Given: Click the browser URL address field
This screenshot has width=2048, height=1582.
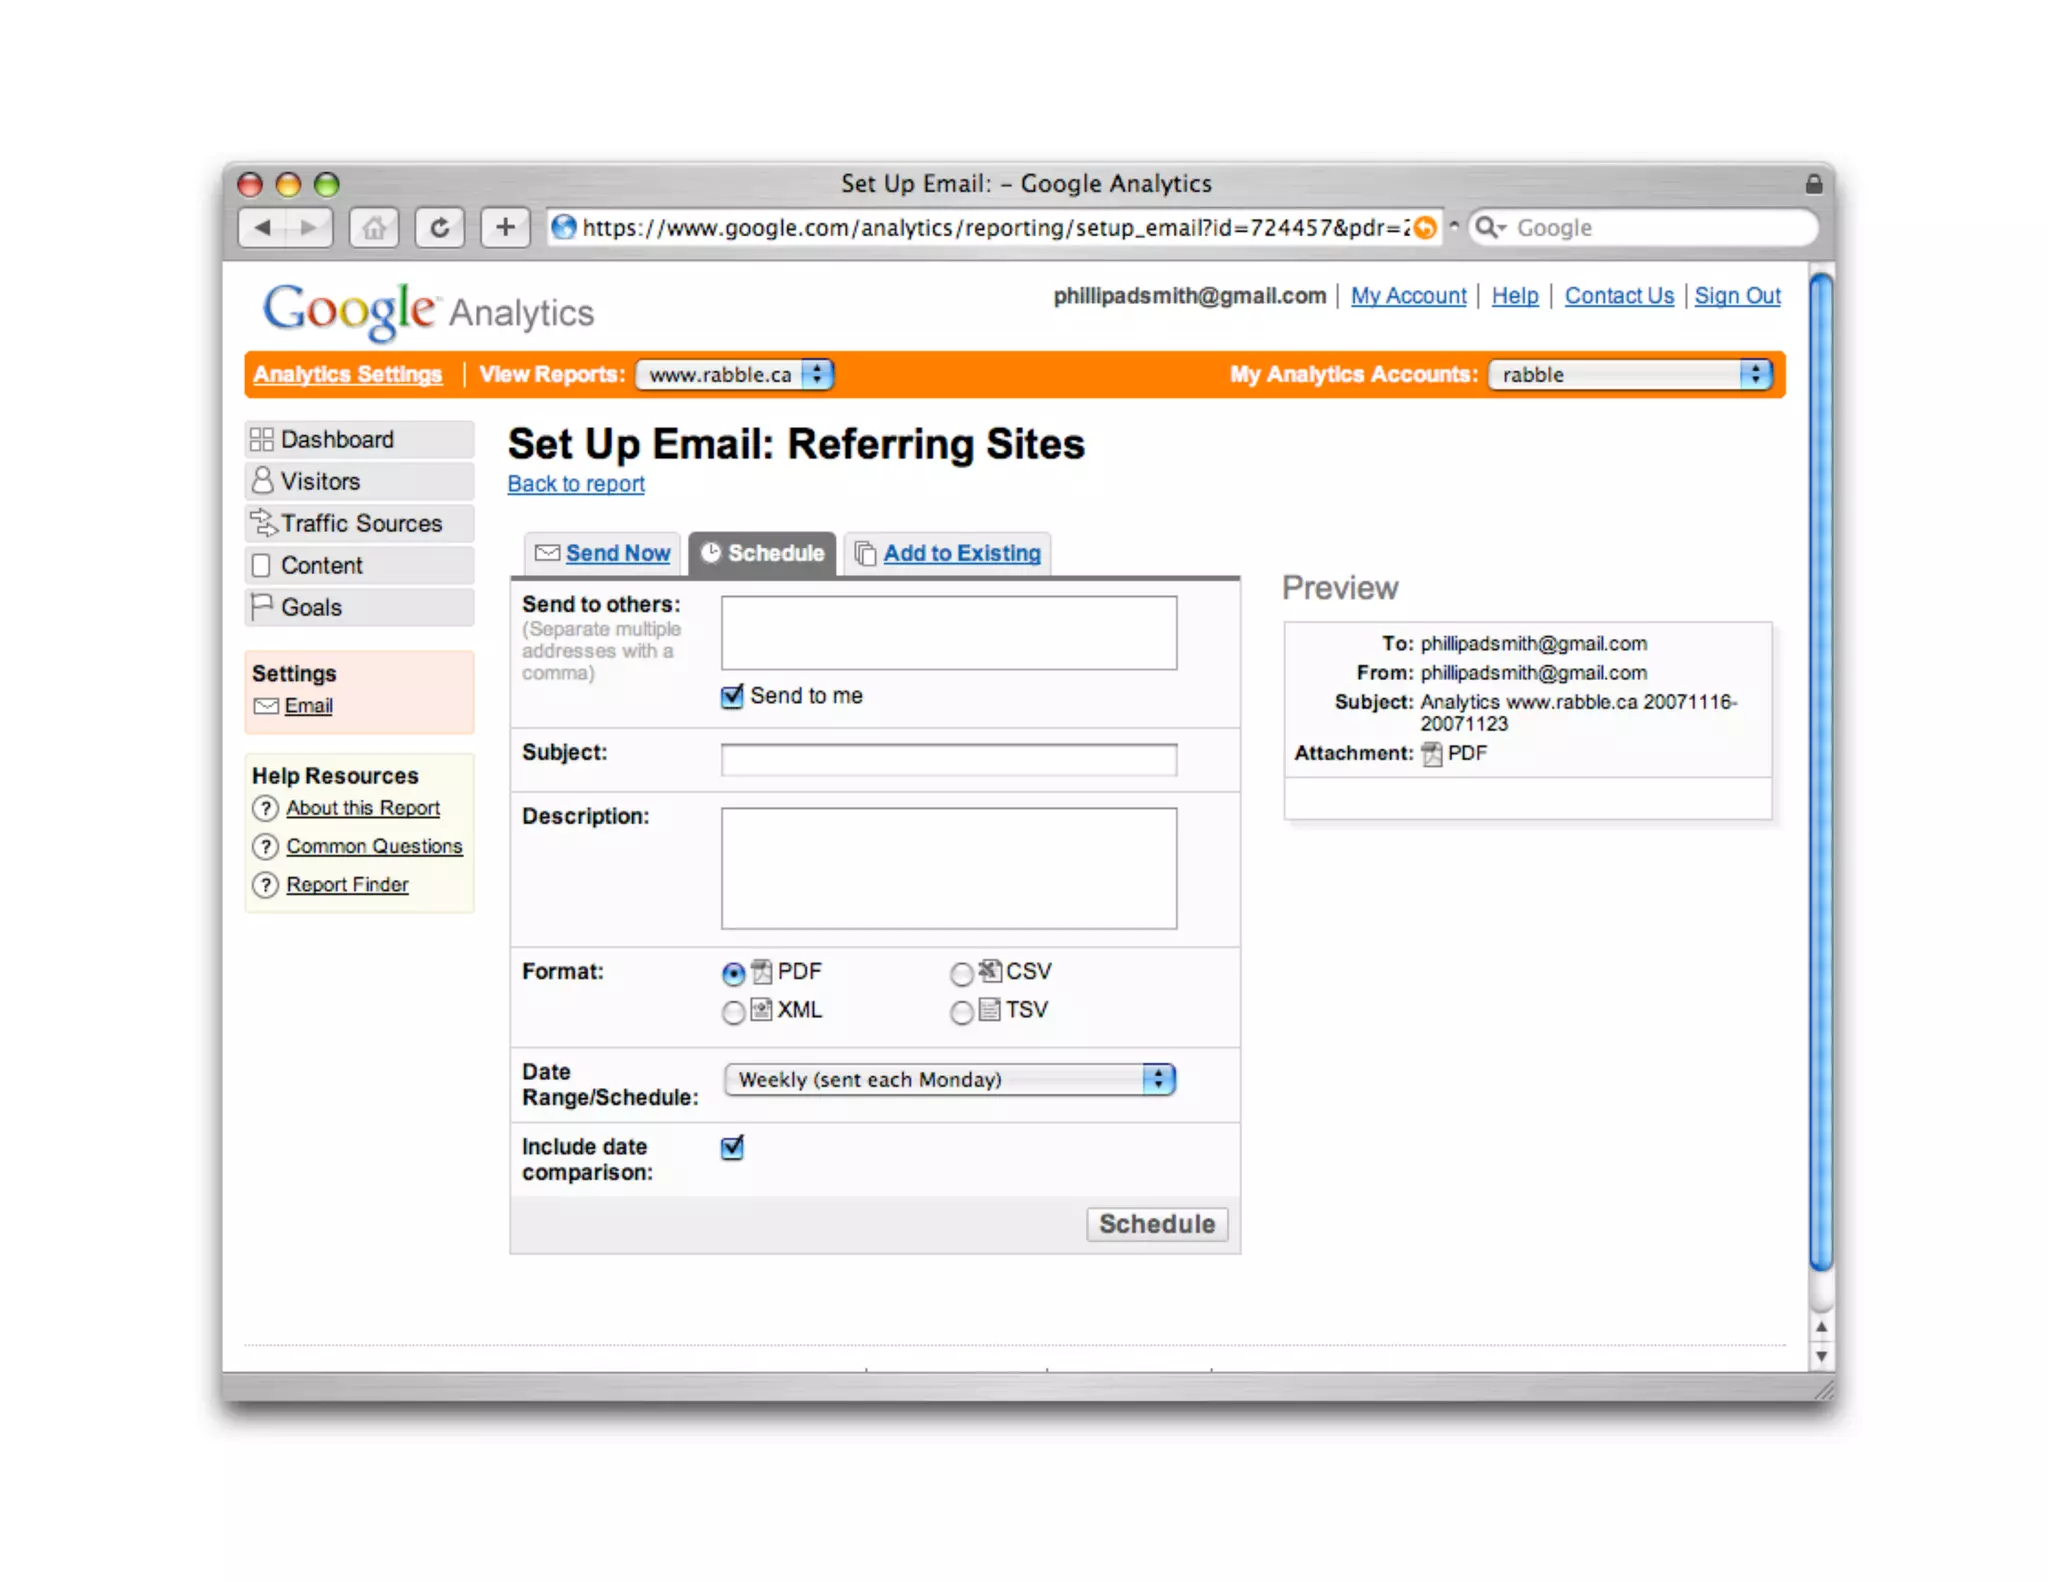Looking at the screenshot, I should coord(995,228).
